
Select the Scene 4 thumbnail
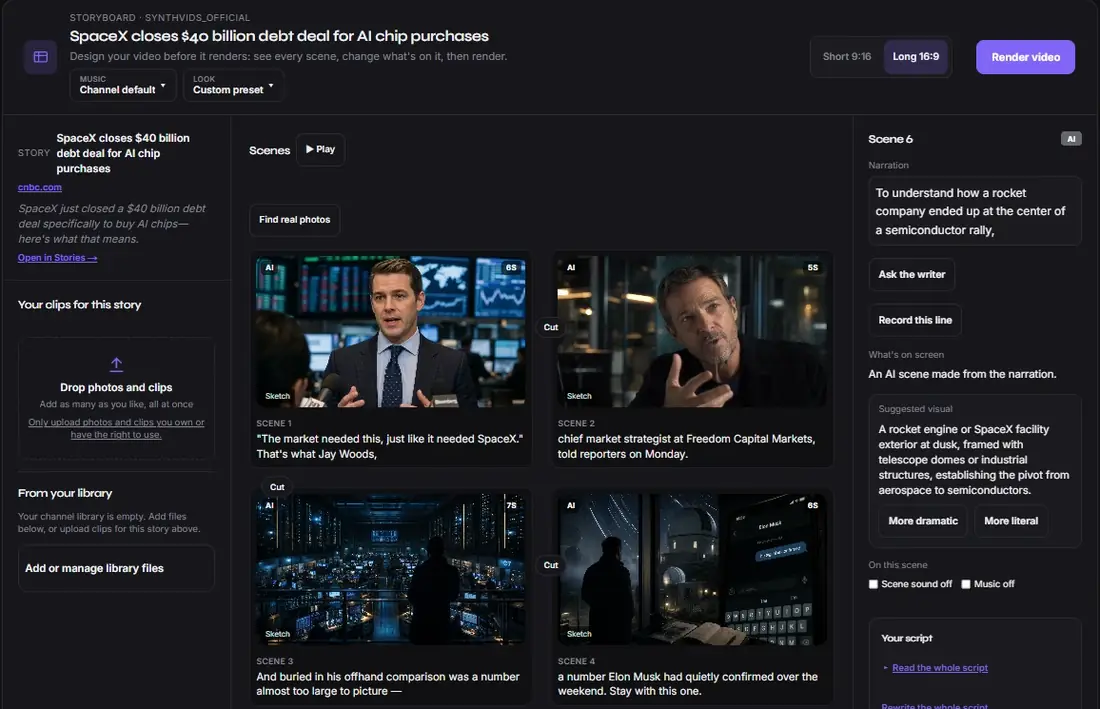coord(691,569)
